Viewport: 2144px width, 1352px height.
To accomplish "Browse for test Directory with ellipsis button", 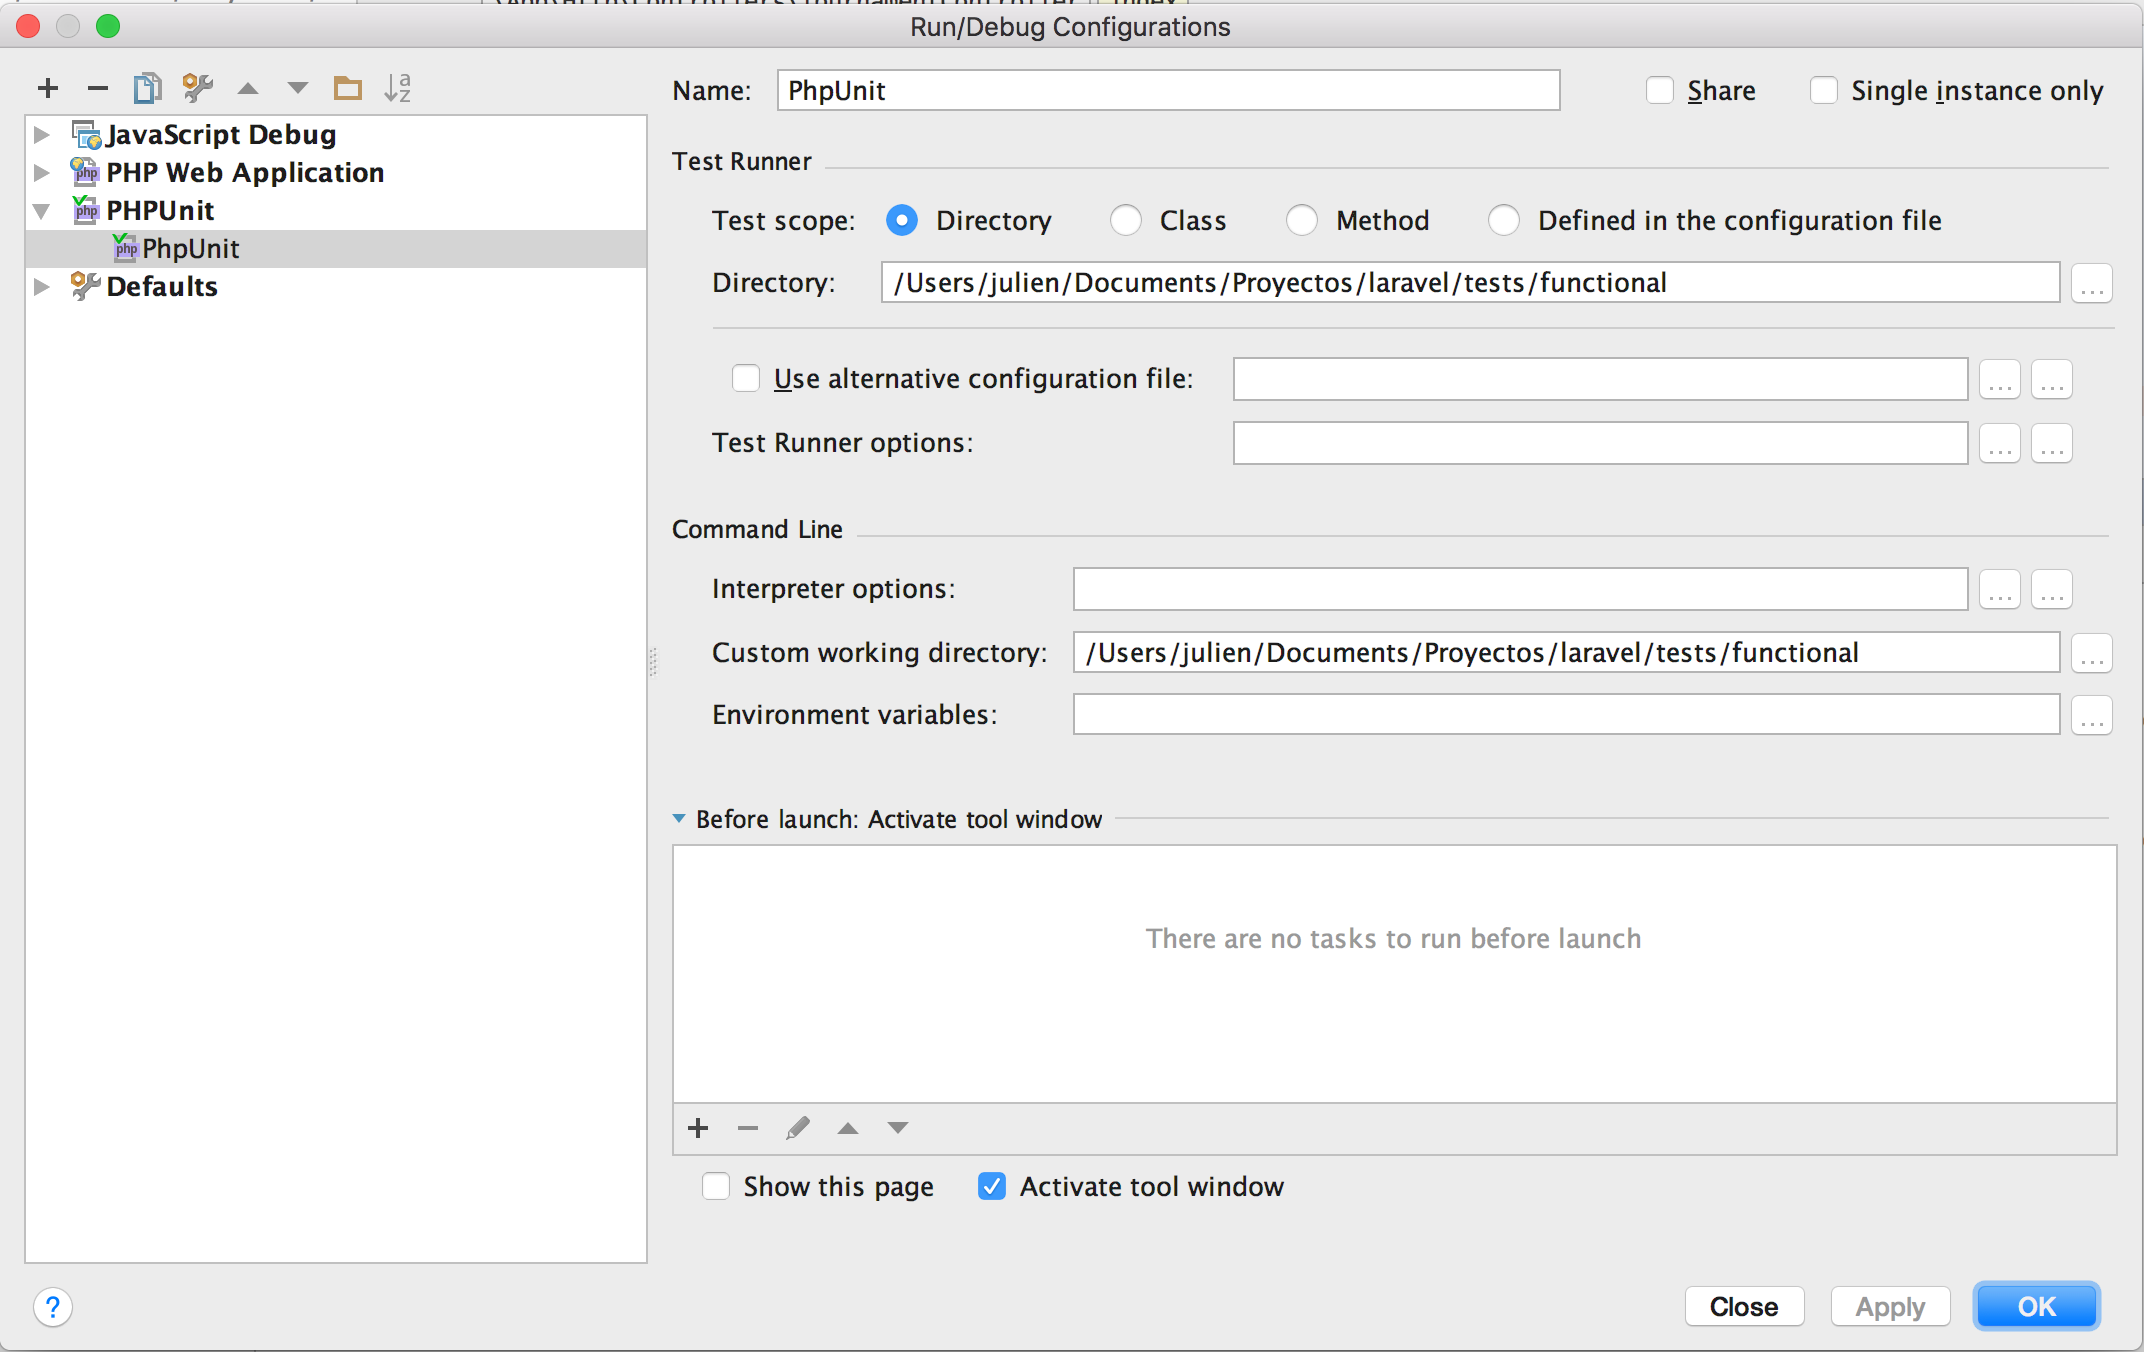I will click(x=2091, y=284).
